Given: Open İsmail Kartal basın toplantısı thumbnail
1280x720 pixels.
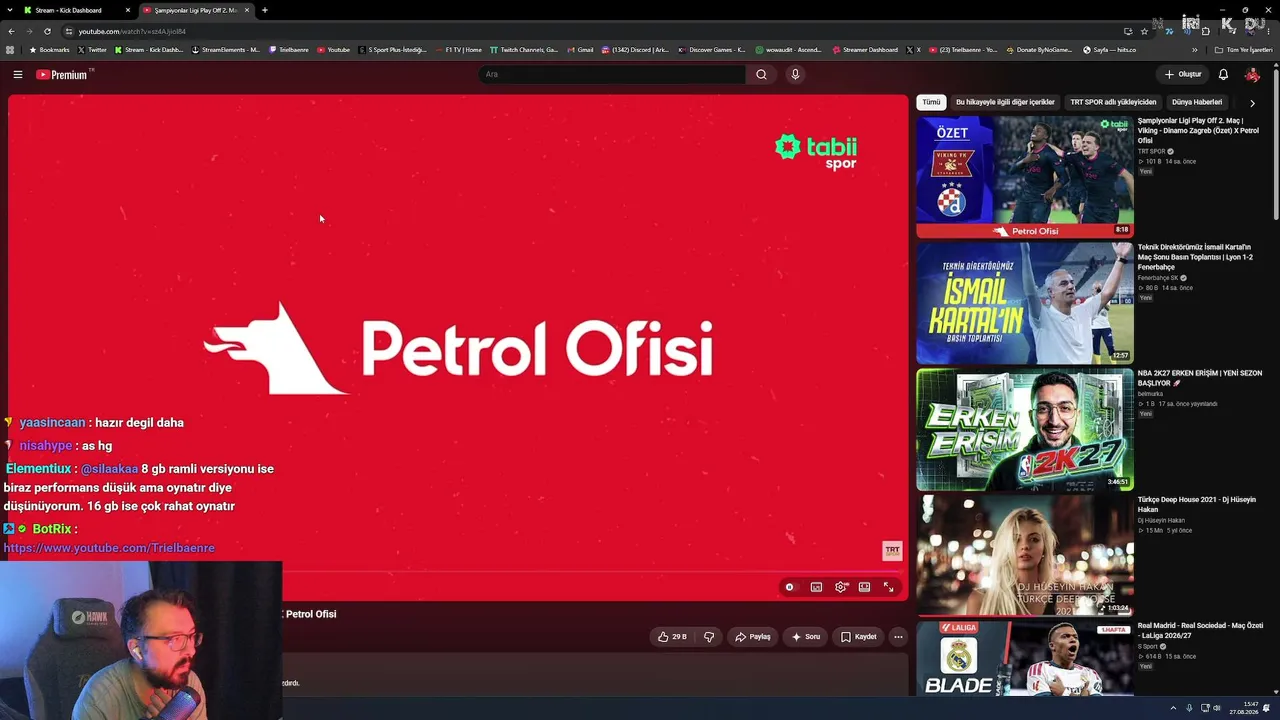Looking at the screenshot, I should [1025, 303].
